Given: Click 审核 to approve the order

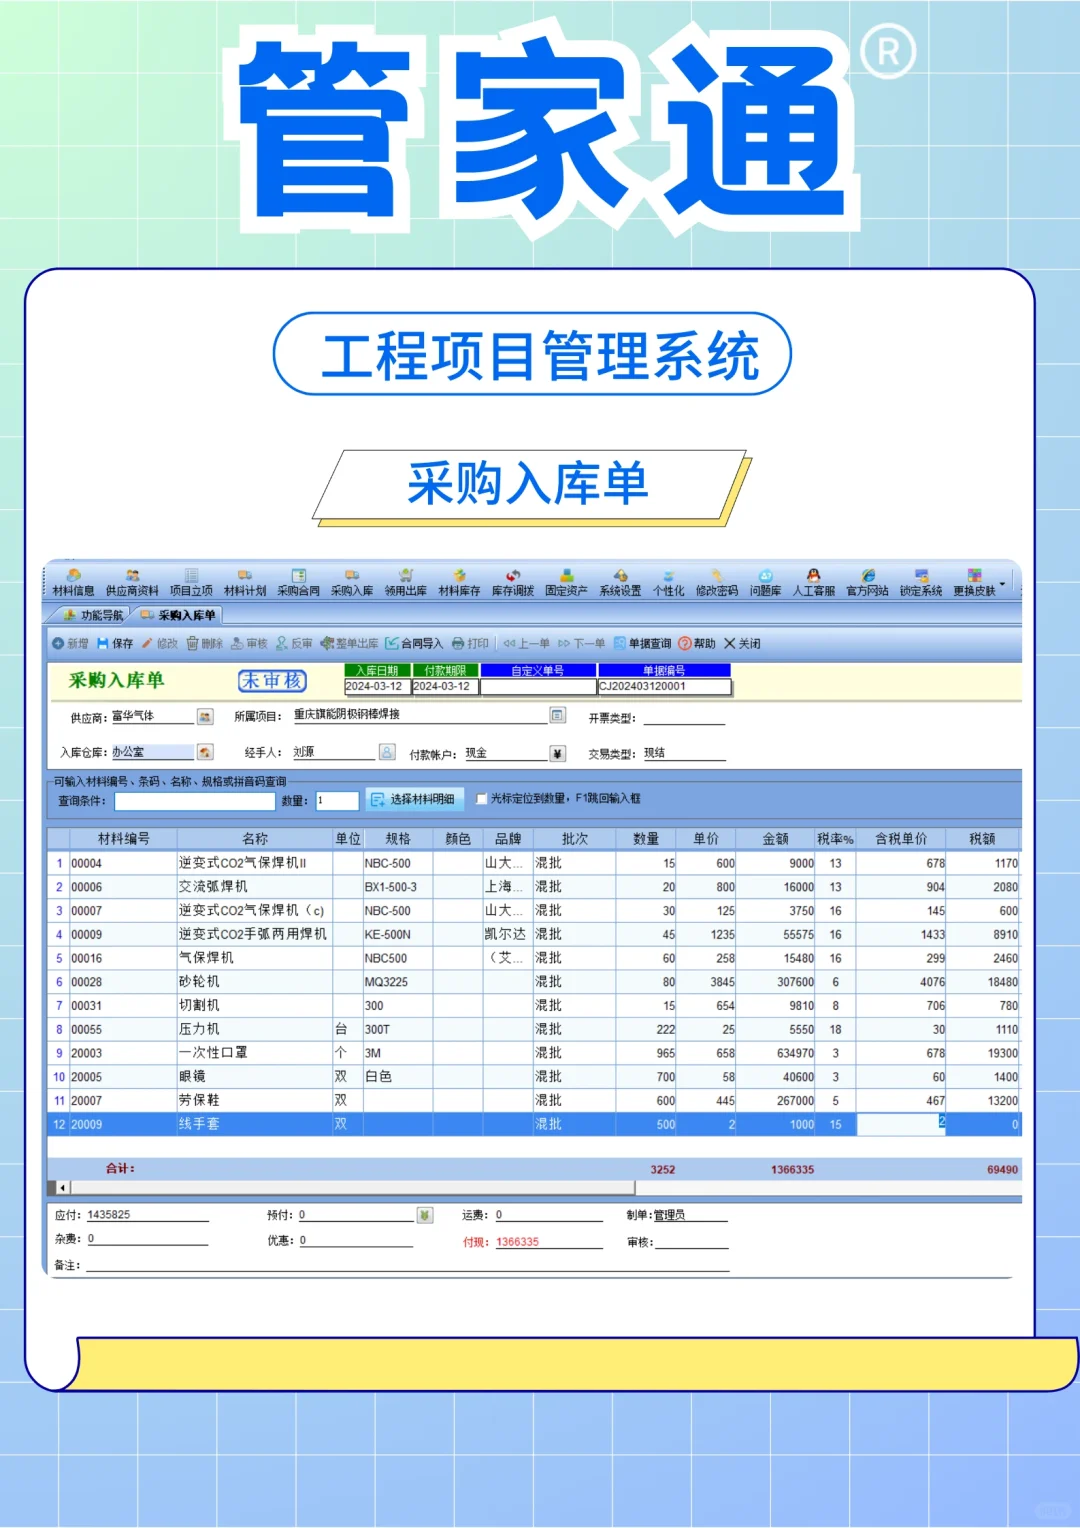Looking at the screenshot, I should (x=251, y=643).
